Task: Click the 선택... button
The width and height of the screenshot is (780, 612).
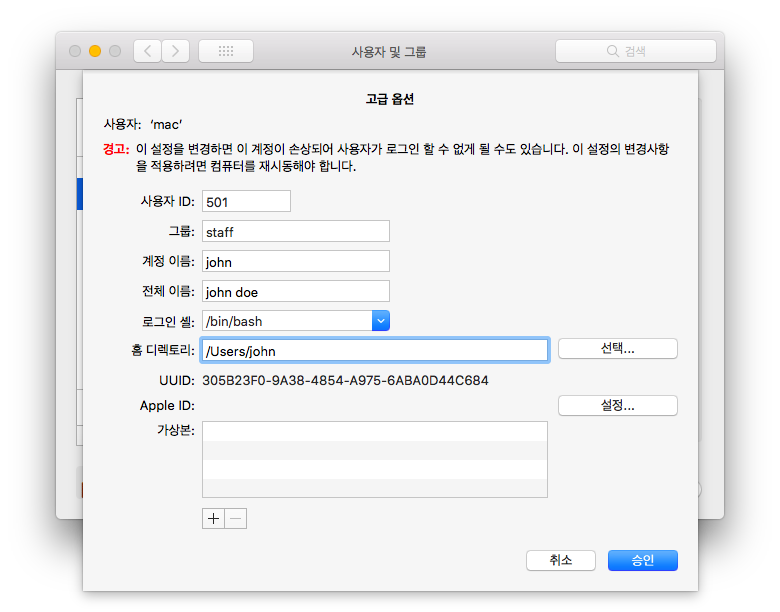Action: (x=617, y=348)
